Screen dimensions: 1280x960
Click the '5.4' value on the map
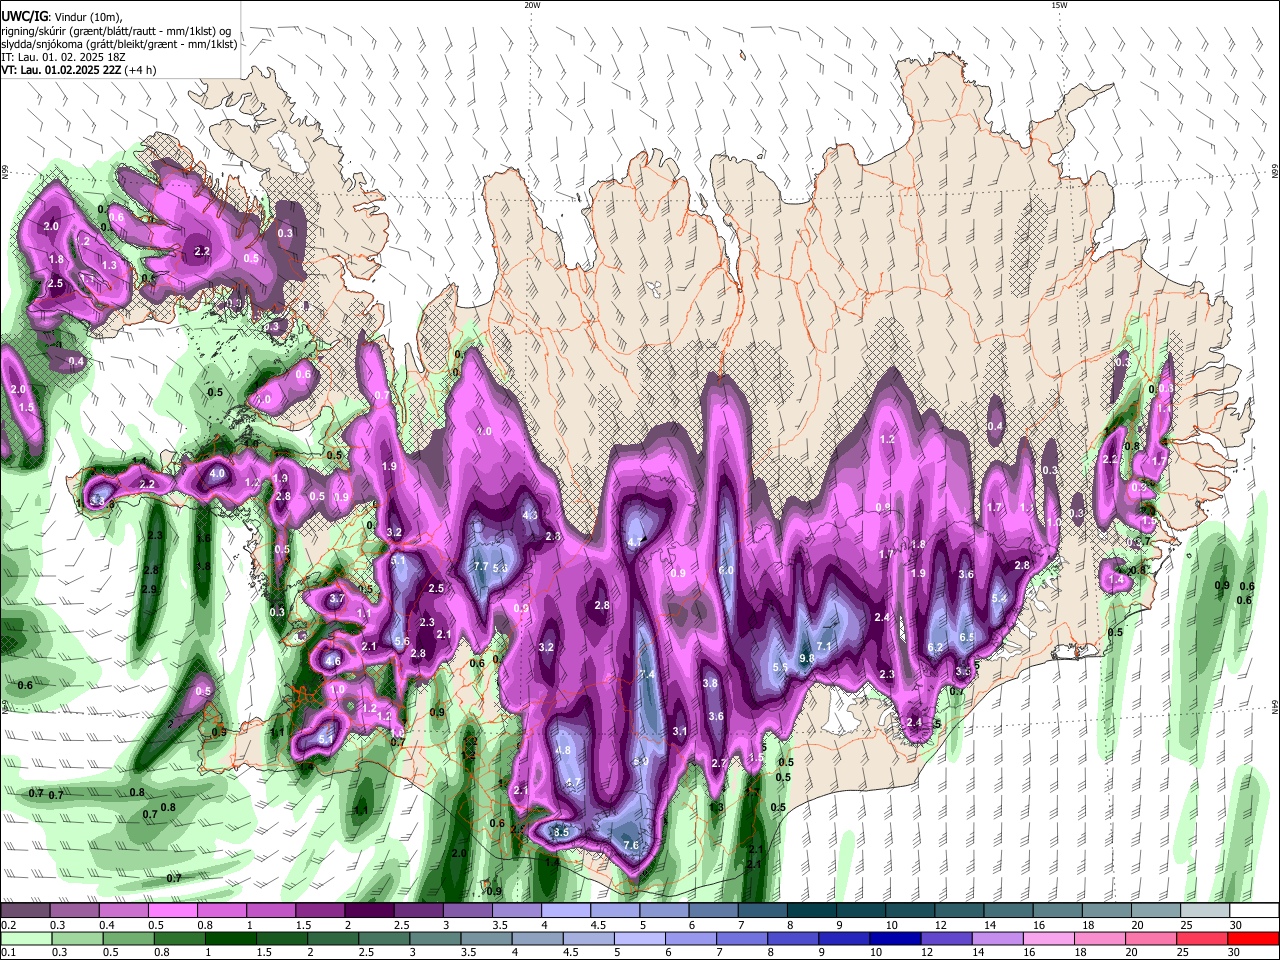(x=999, y=599)
